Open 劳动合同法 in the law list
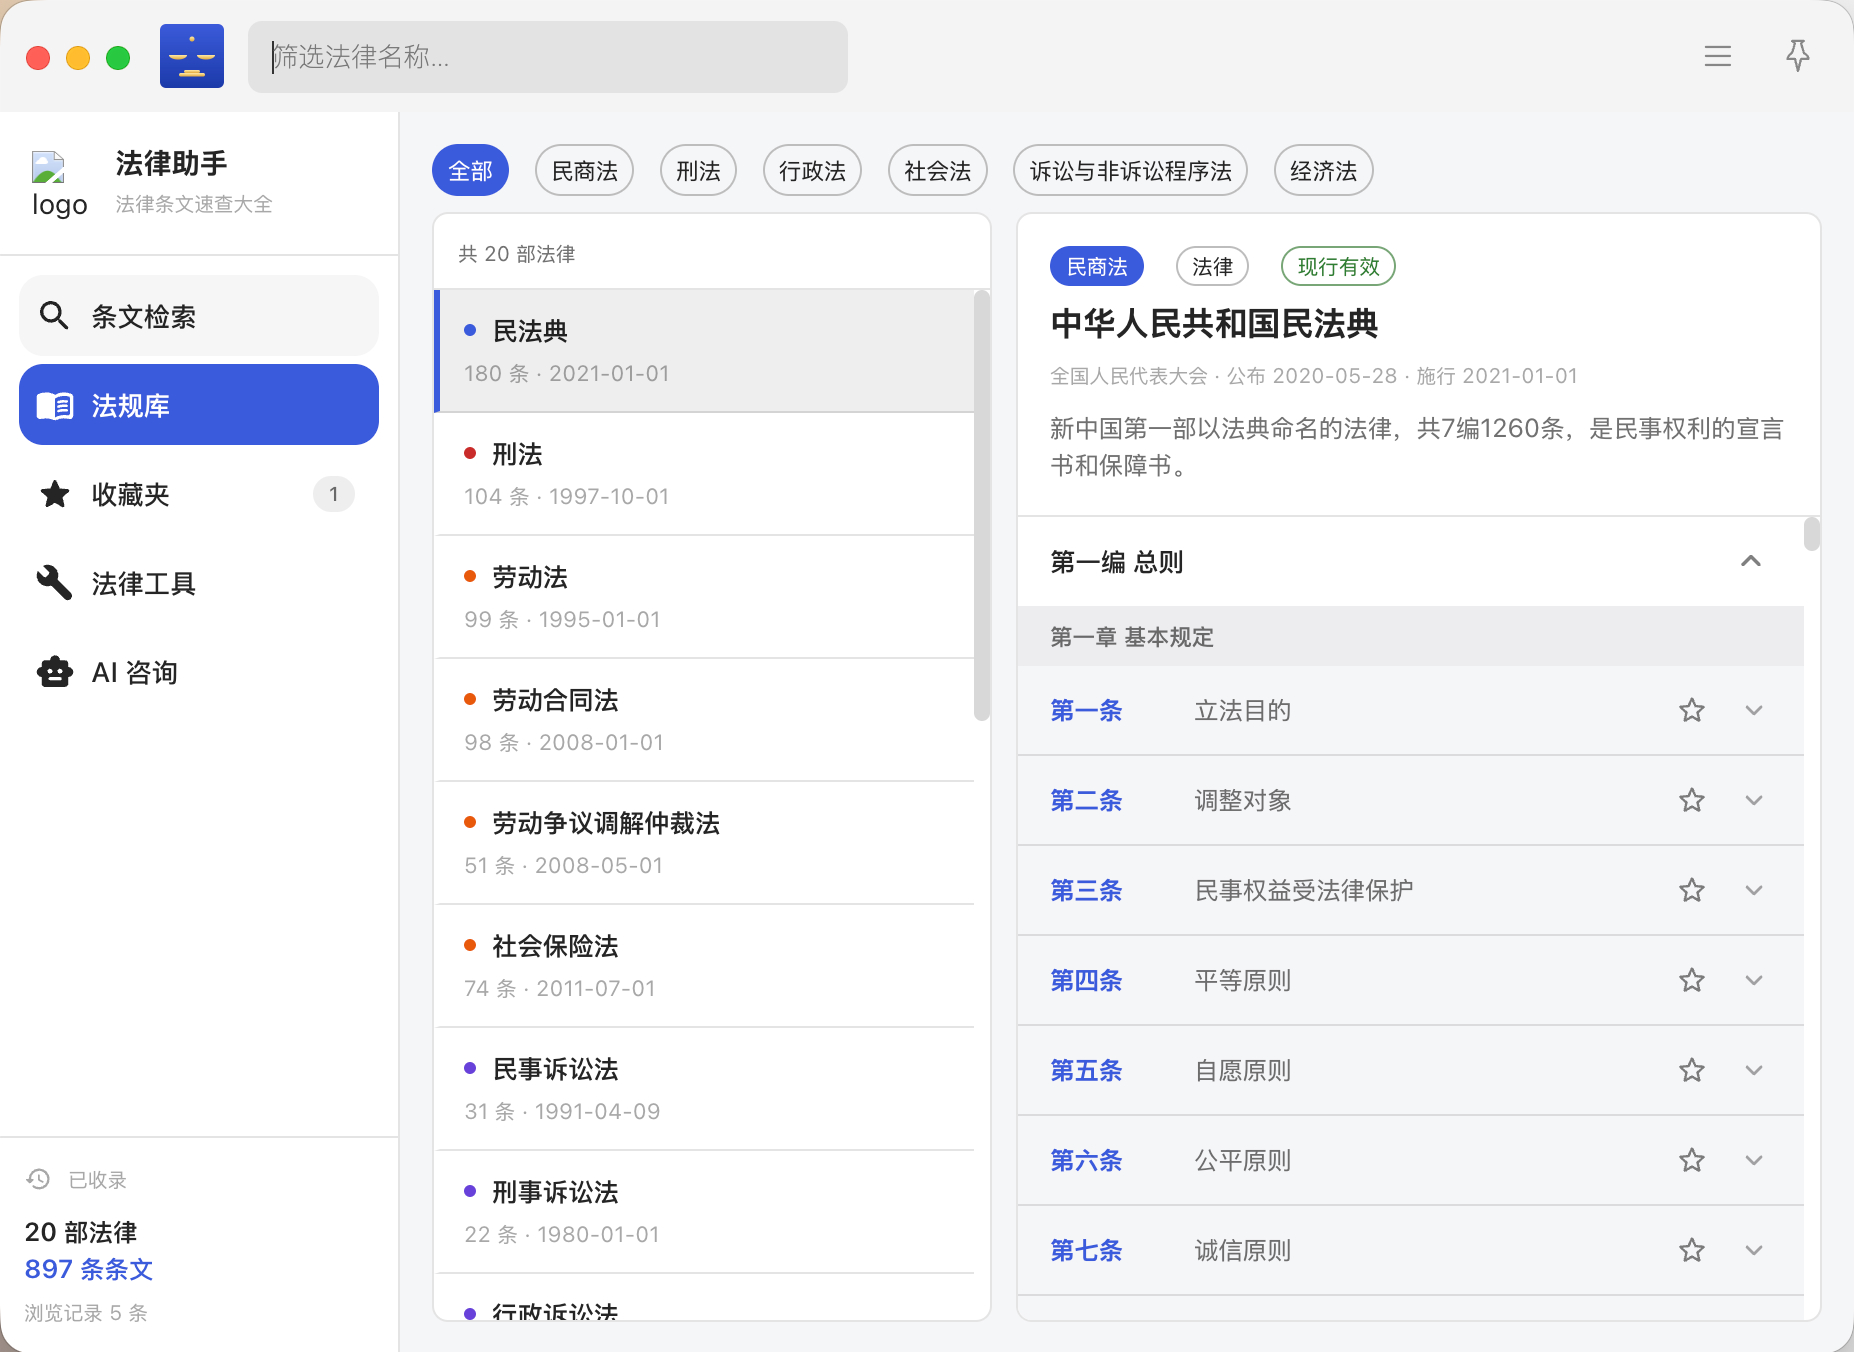Viewport: 1854px width, 1352px height. (x=705, y=720)
